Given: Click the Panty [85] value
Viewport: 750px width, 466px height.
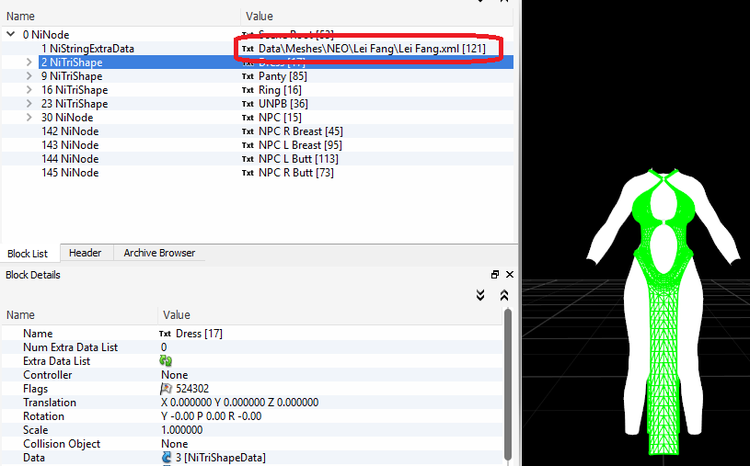Looking at the screenshot, I should coord(283,76).
